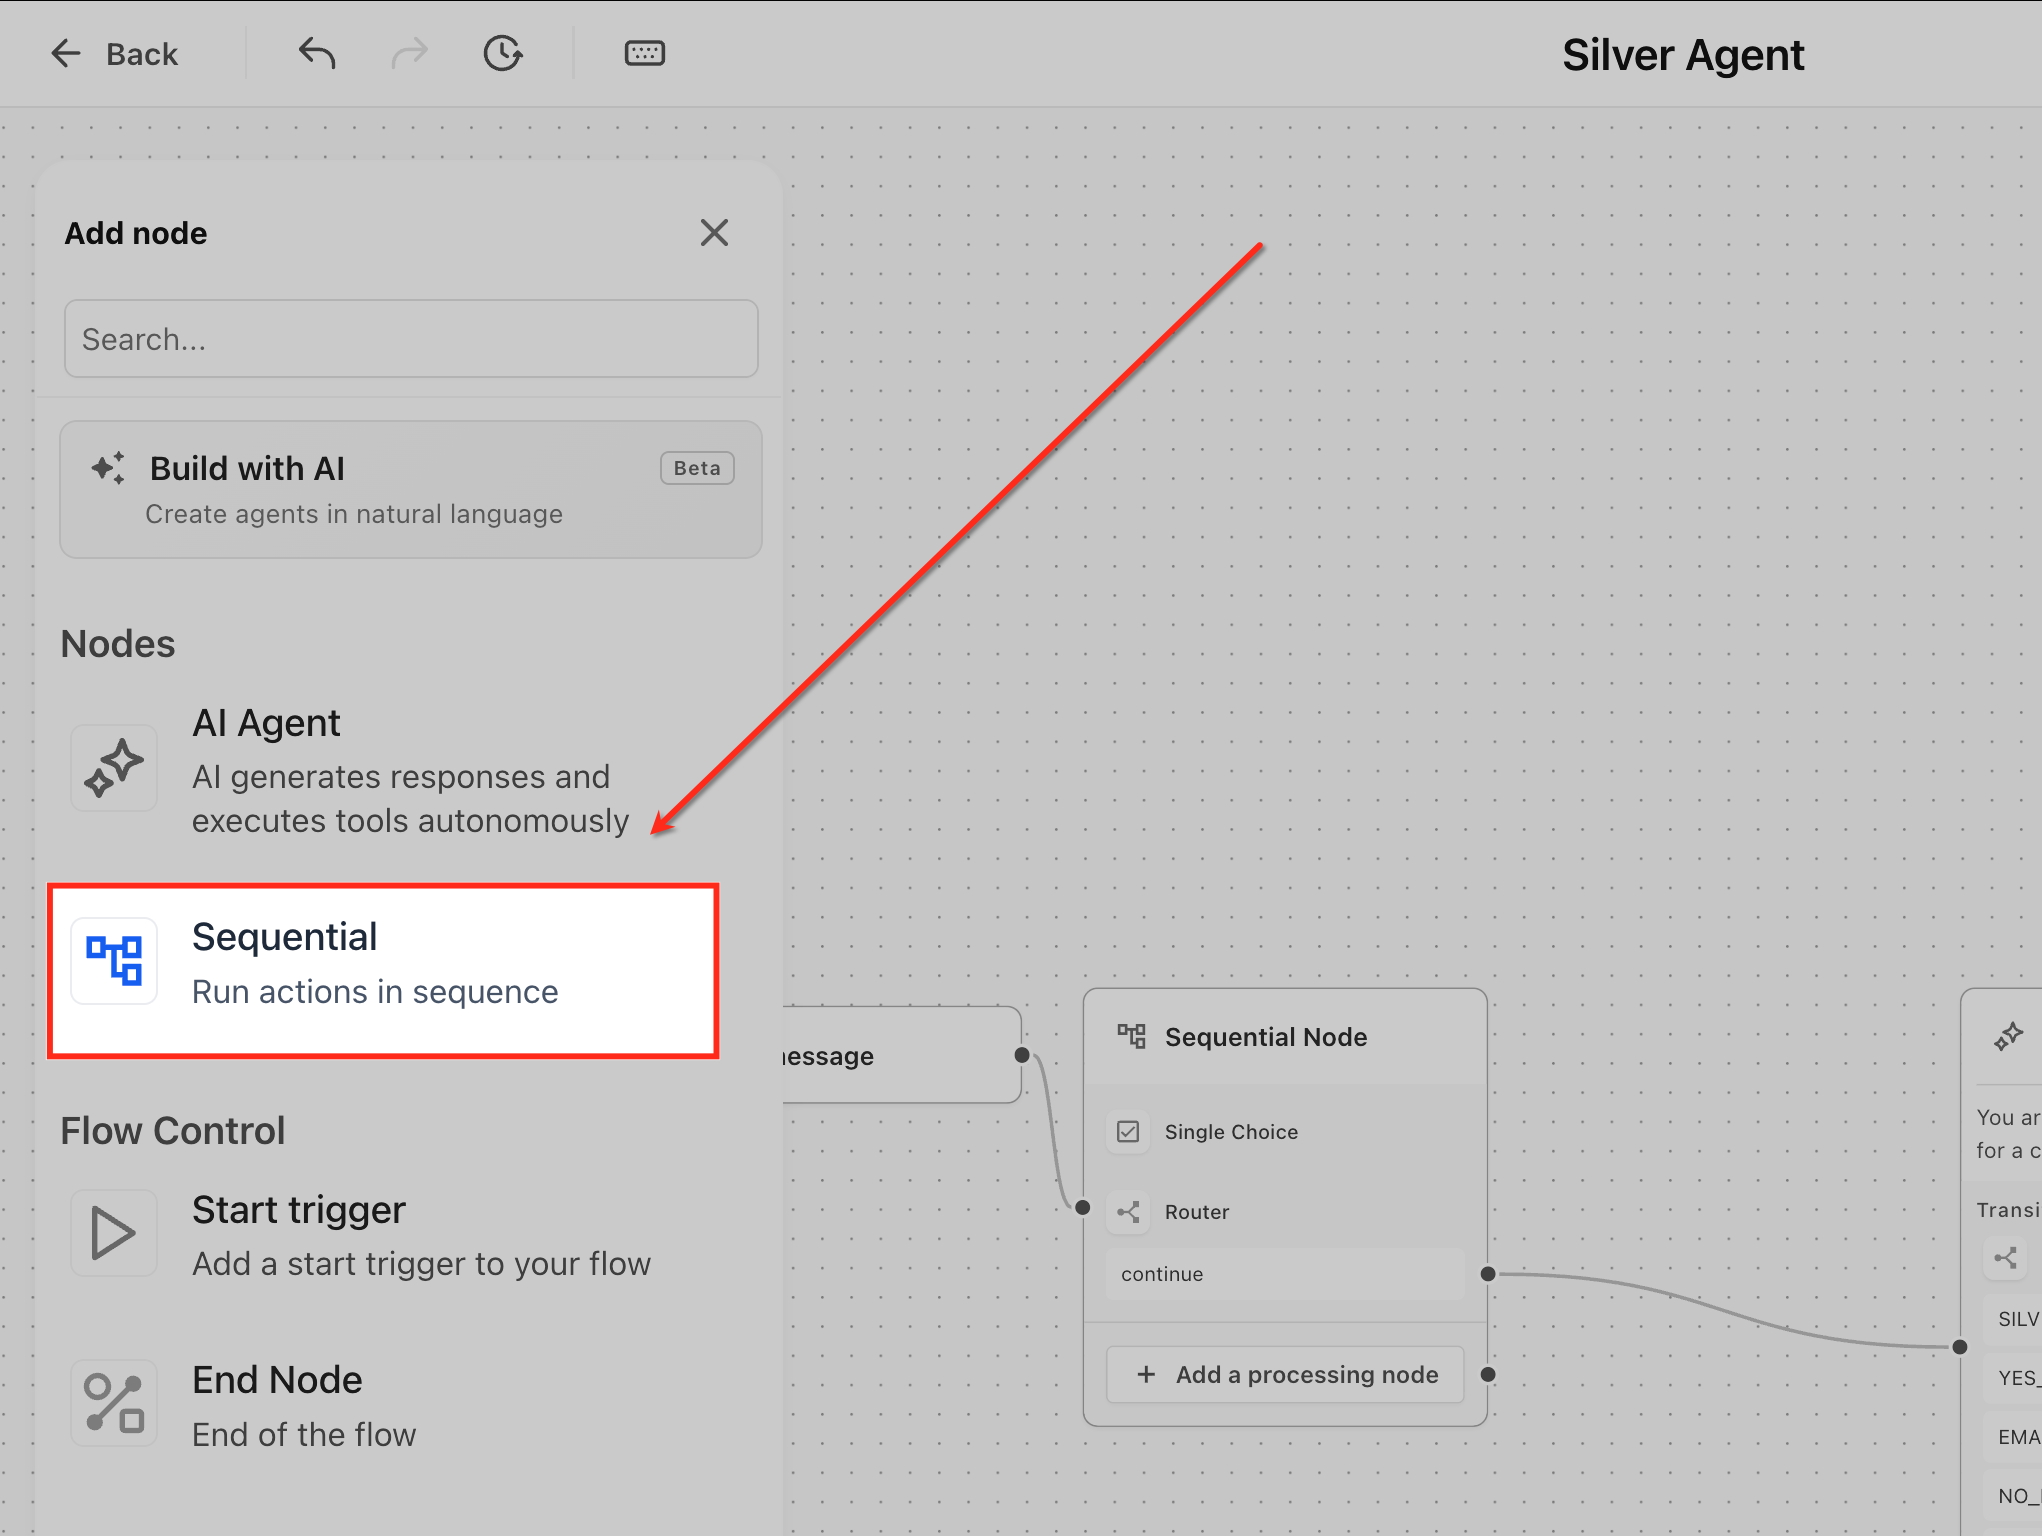Click the Start trigger play icon

(x=114, y=1233)
